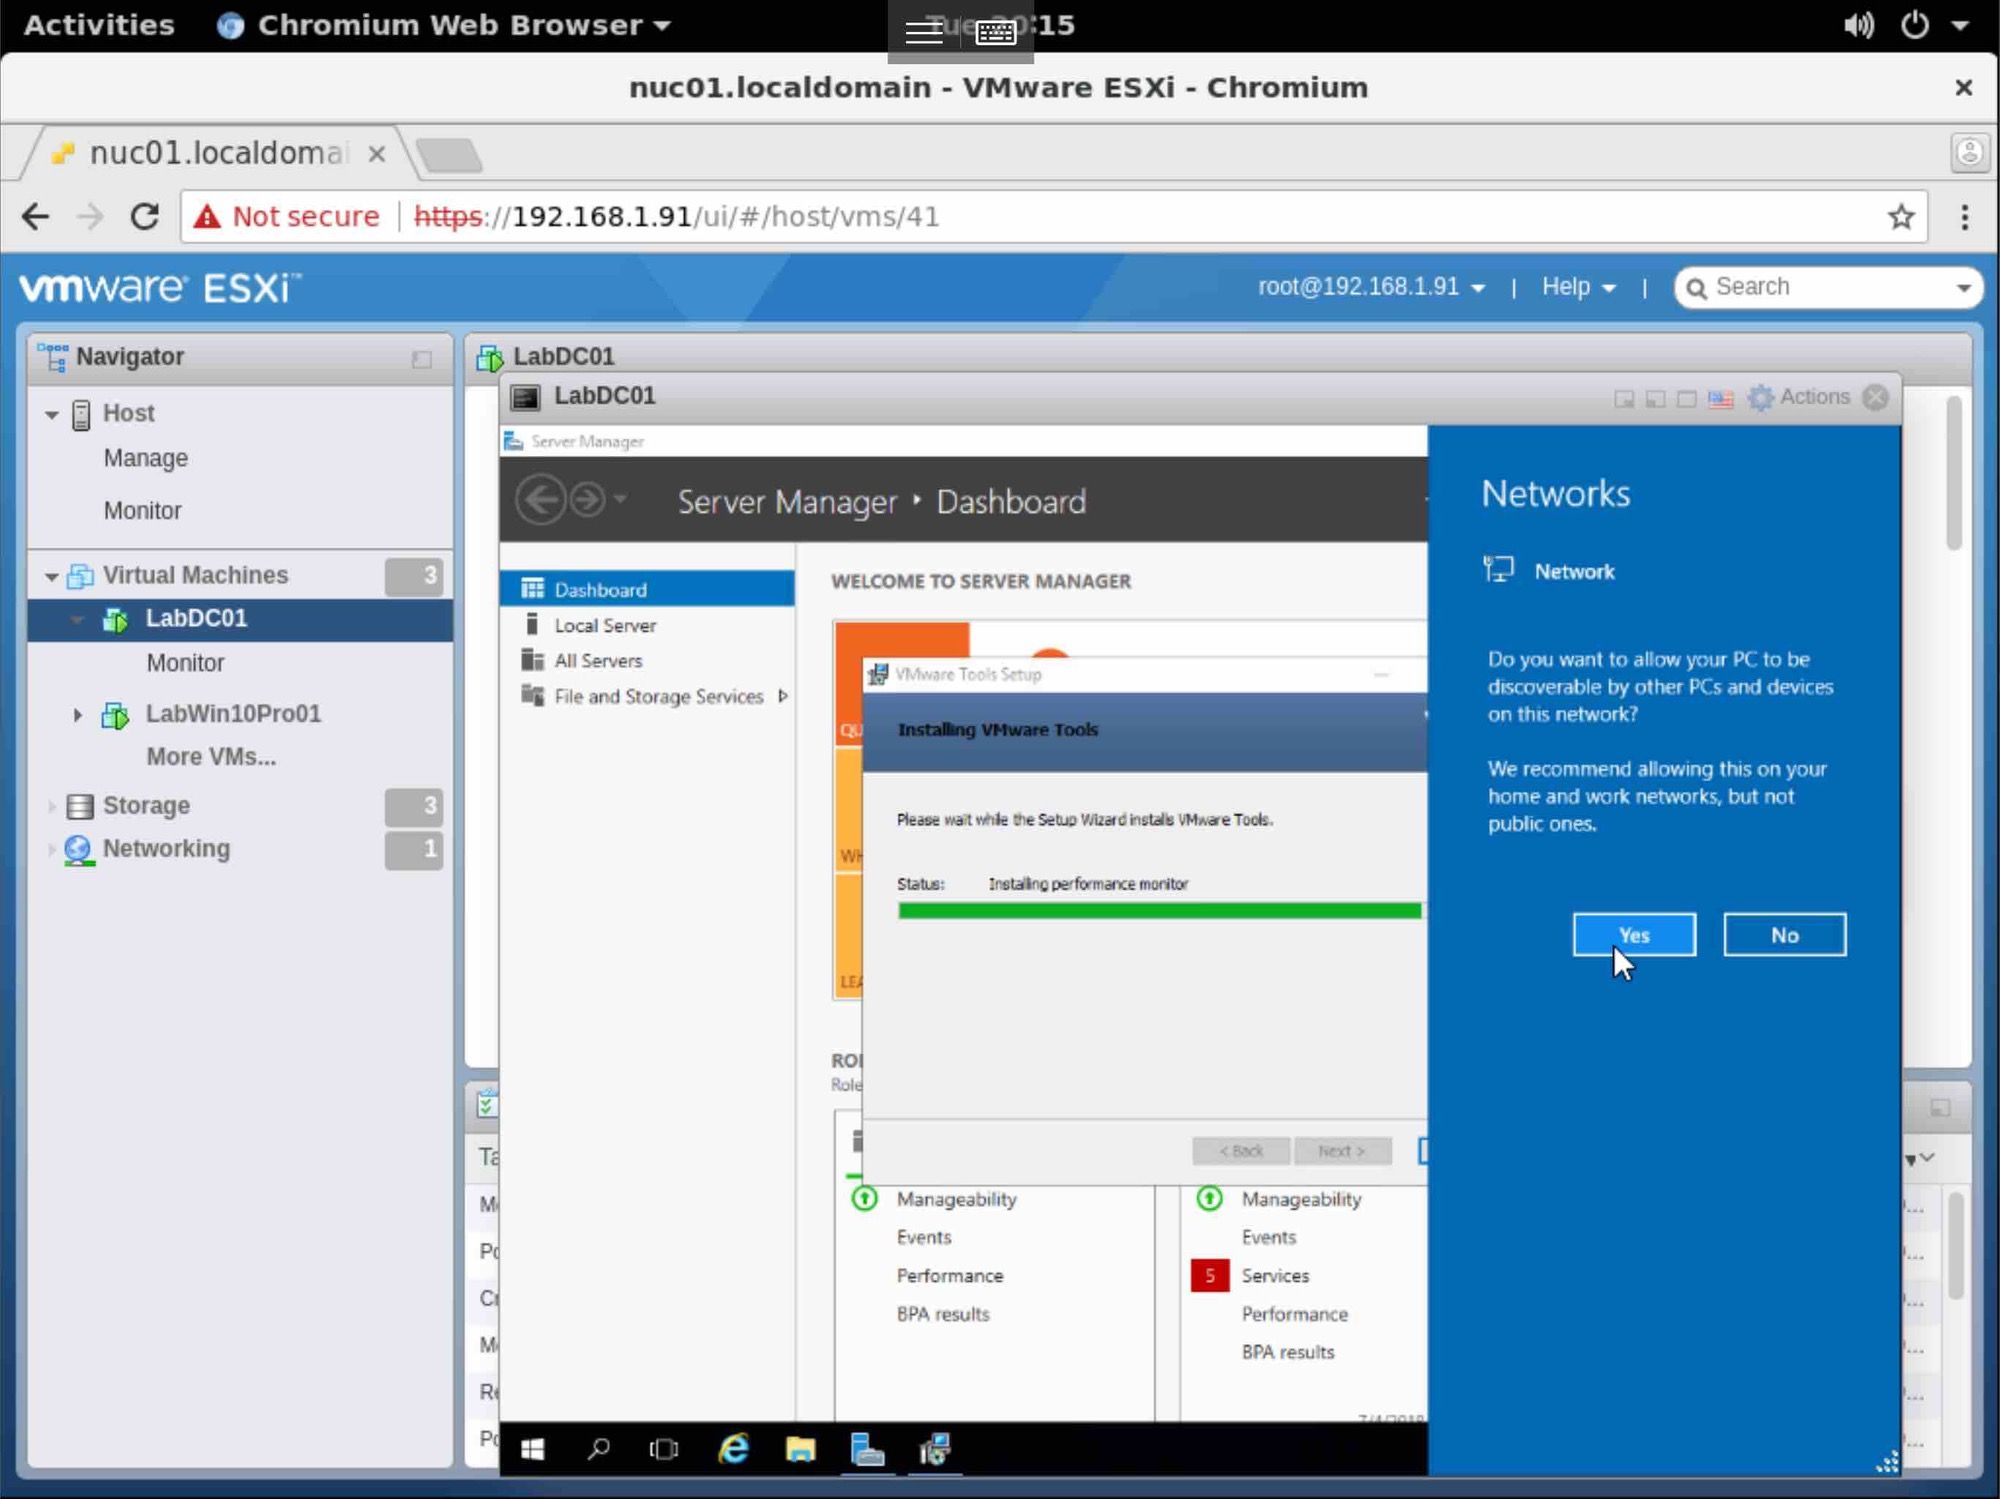Select Monitor under Host
This screenshot has width=2000, height=1499.
[142, 510]
